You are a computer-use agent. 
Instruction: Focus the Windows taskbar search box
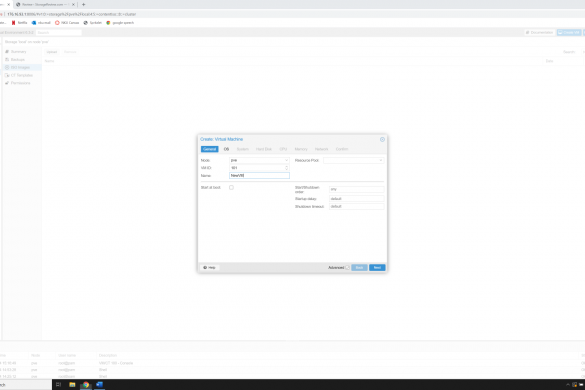tap(26, 384)
